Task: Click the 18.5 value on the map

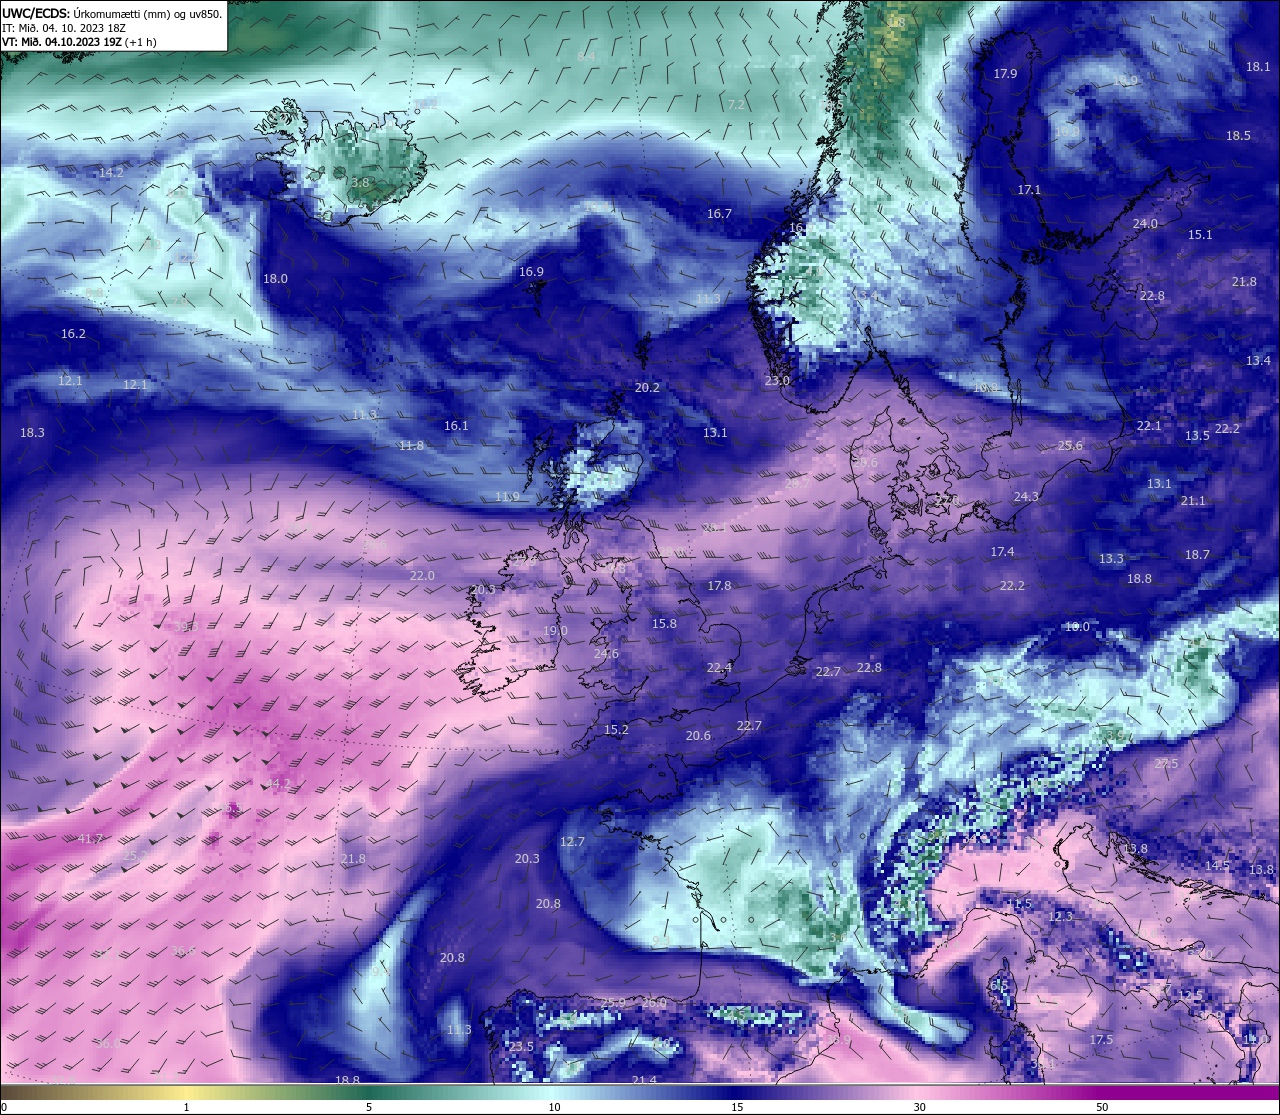Action: click(x=1238, y=136)
